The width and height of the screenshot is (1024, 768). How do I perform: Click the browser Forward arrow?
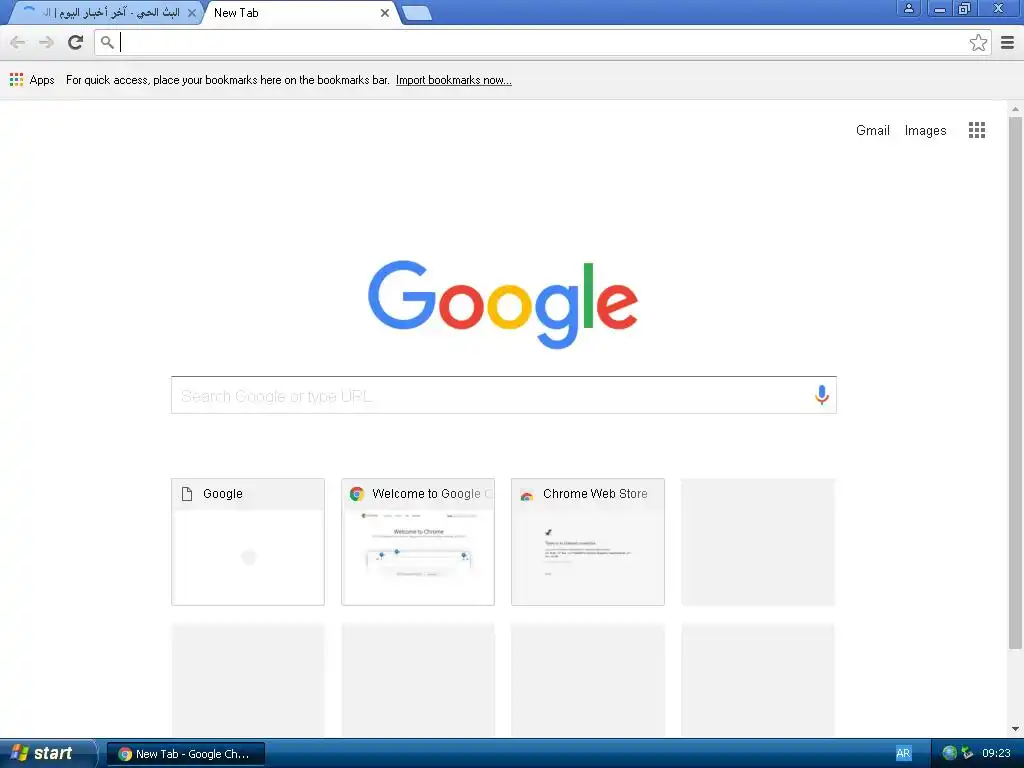[46, 42]
